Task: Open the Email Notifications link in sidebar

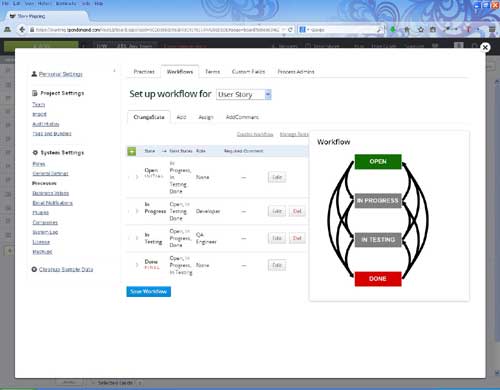Action: 52,203
